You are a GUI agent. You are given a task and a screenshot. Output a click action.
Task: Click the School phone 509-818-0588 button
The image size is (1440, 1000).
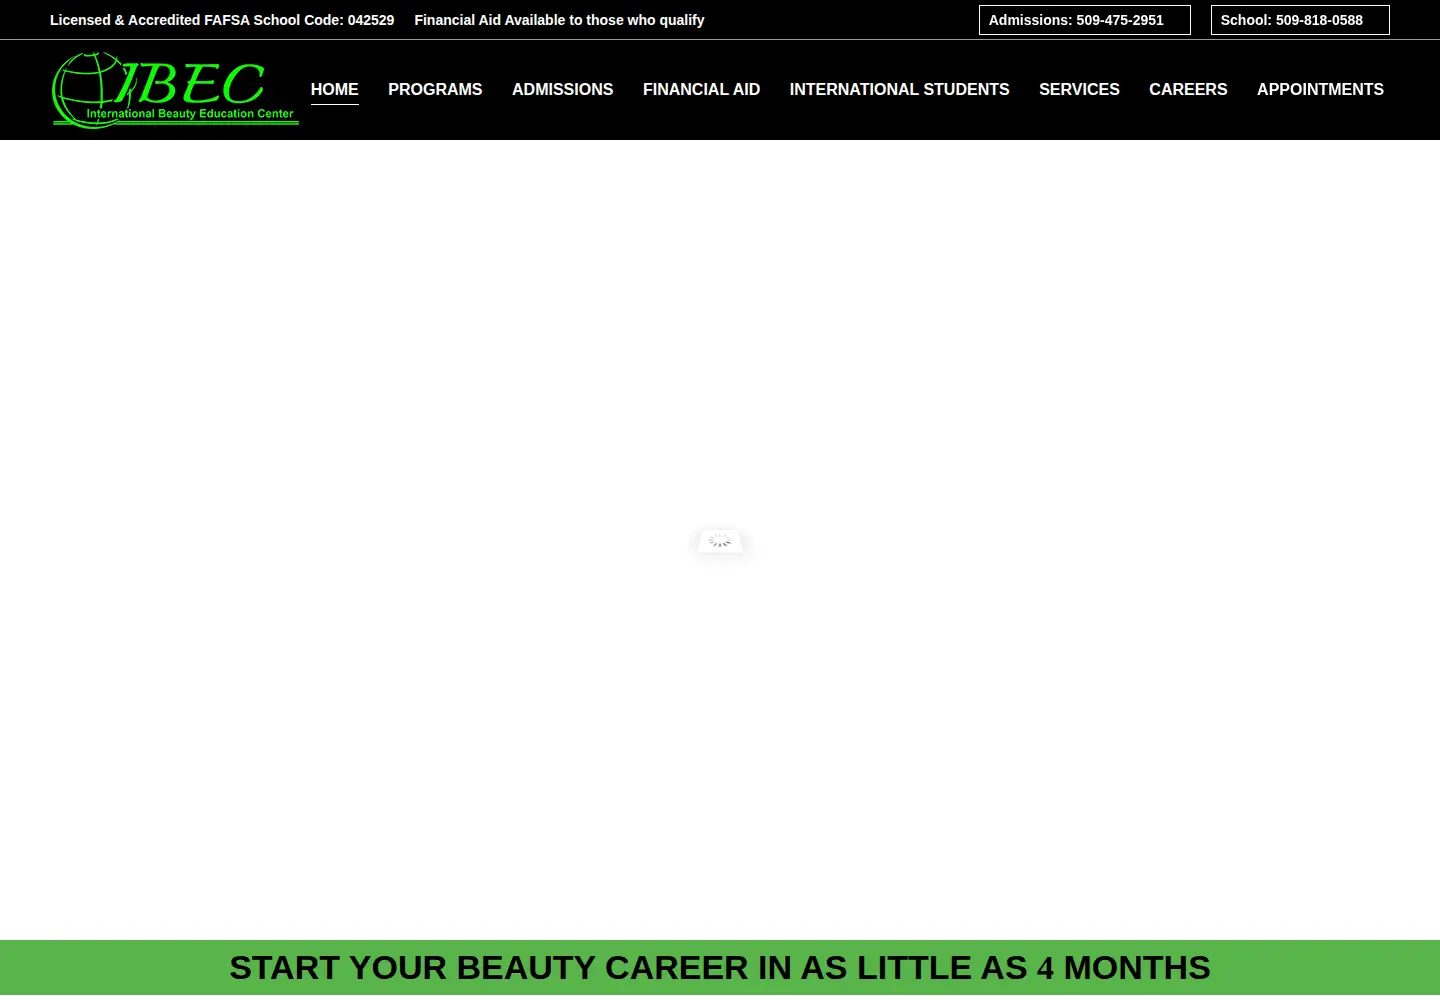[x=1300, y=20]
